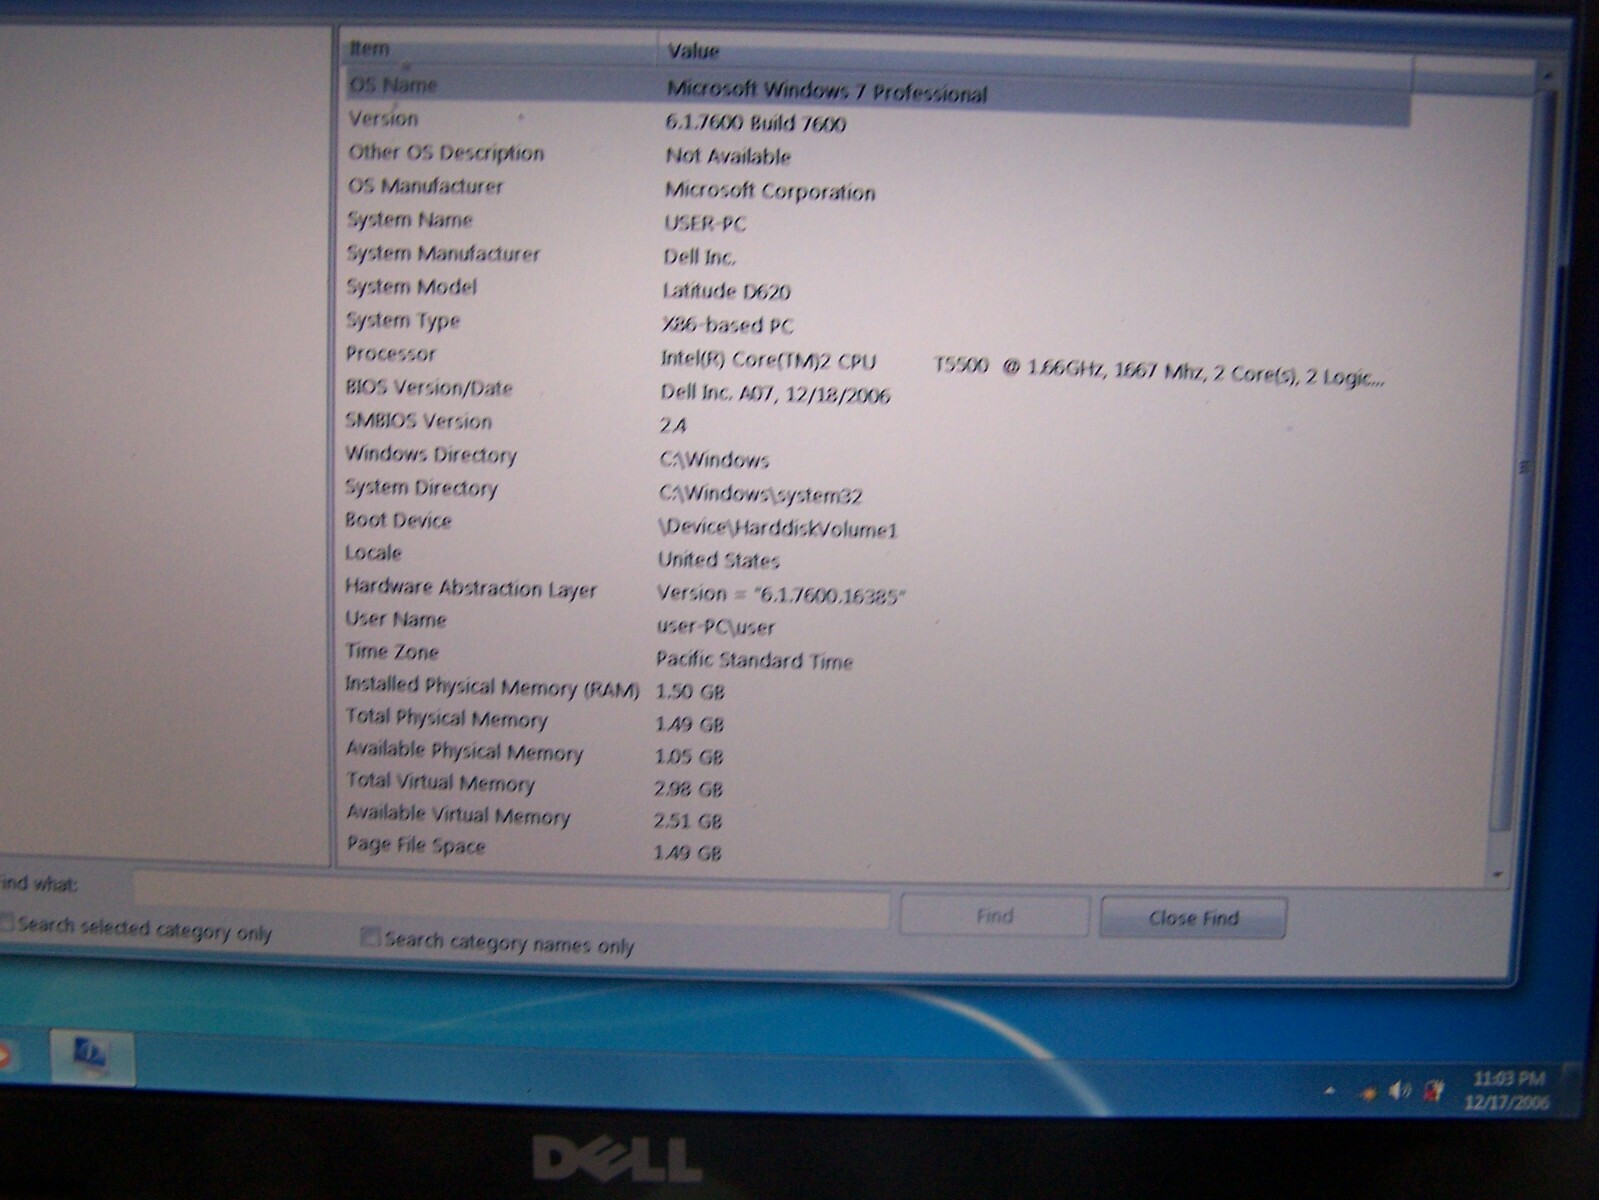Screen dimensions: 1599x1200
Task: Select 'C:\Windows\system32' value
Action: point(760,495)
